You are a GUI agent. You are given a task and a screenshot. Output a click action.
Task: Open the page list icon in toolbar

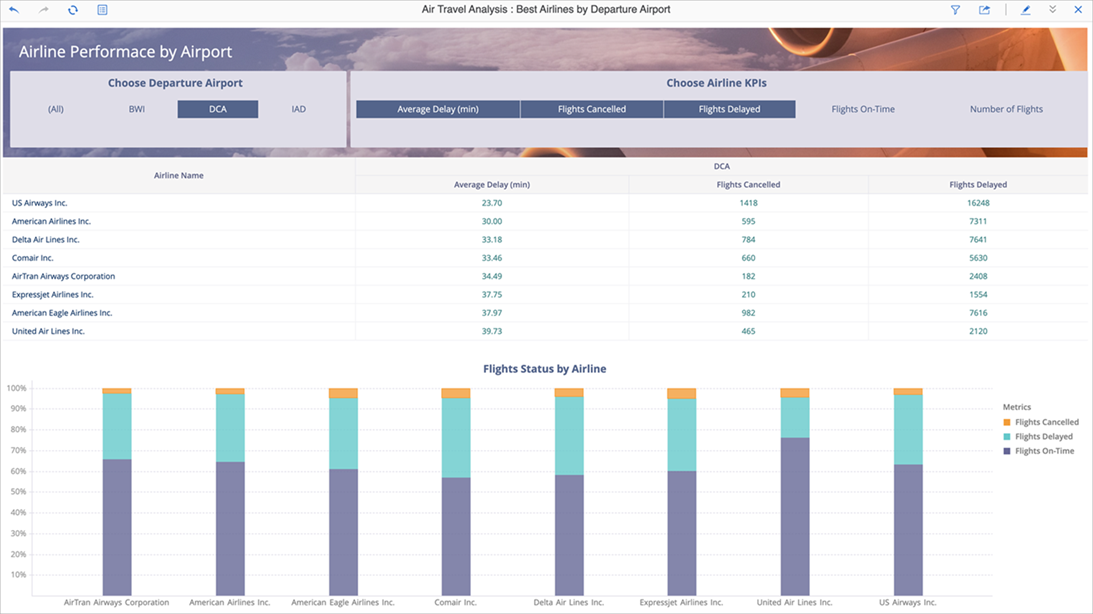103,10
